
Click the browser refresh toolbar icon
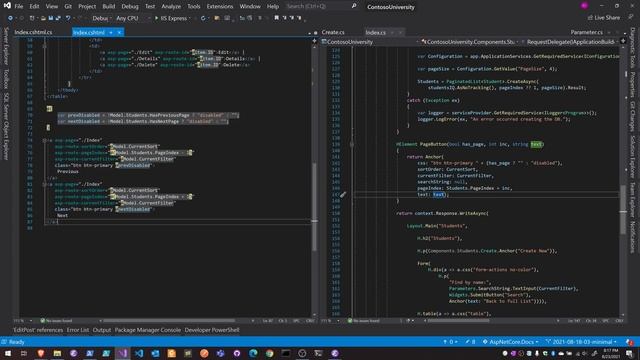tap(203, 18)
